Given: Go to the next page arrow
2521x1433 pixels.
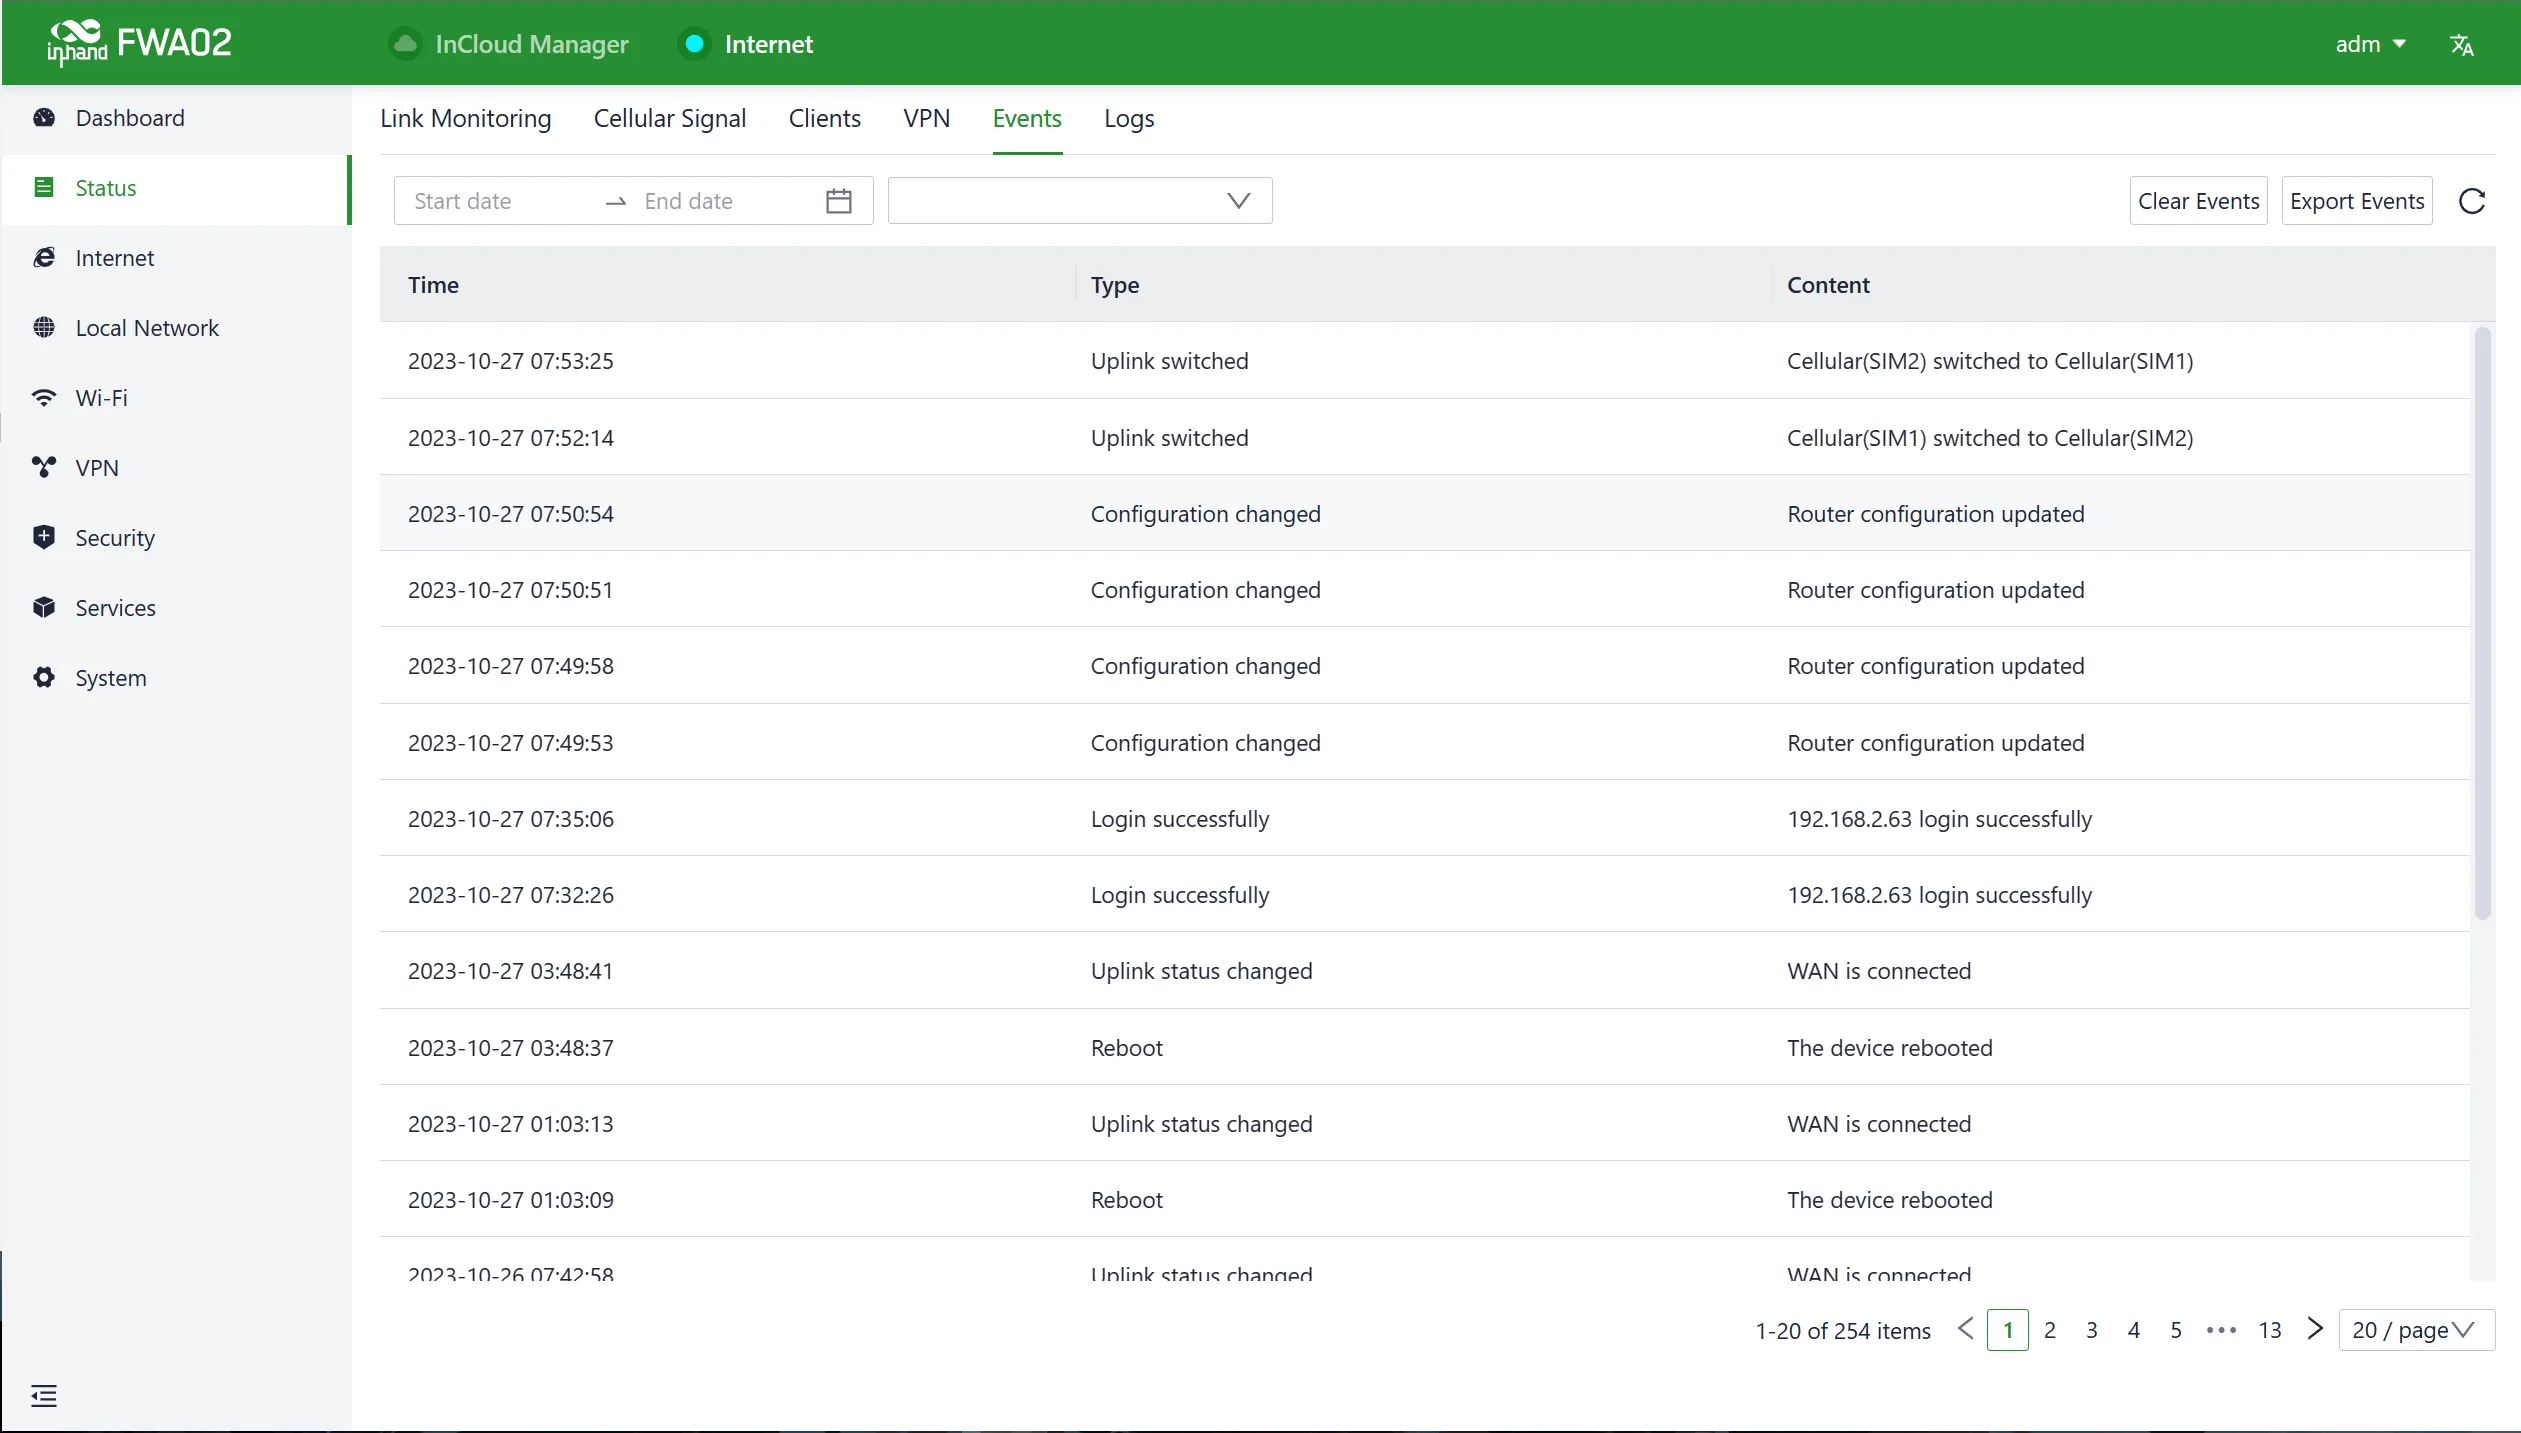Looking at the screenshot, I should pyautogui.click(x=2315, y=1329).
